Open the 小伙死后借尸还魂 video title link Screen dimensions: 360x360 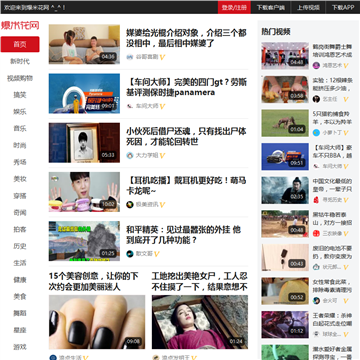click(186, 136)
